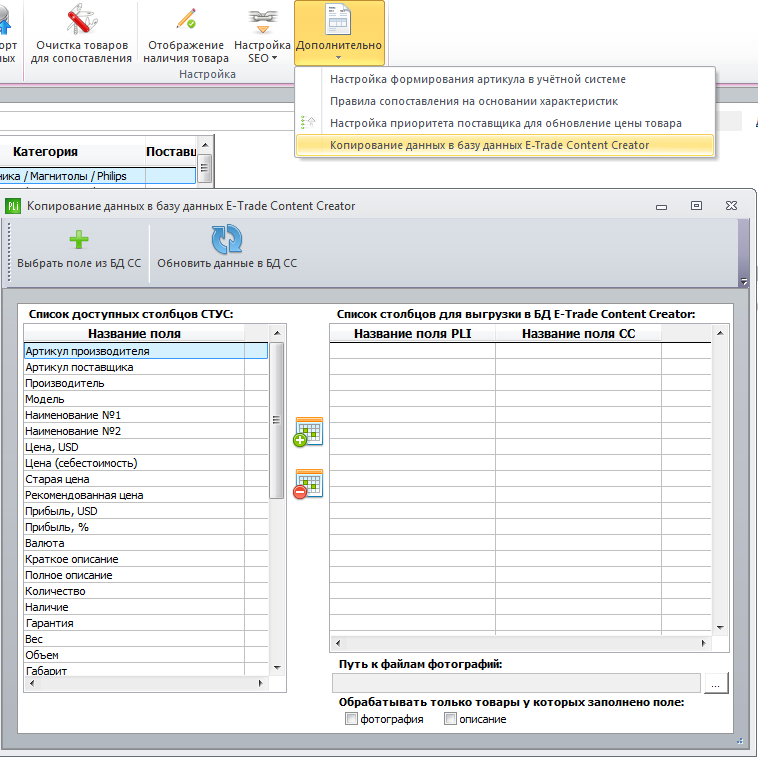Select Модель field row
The image size is (758, 757).
point(146,399)
